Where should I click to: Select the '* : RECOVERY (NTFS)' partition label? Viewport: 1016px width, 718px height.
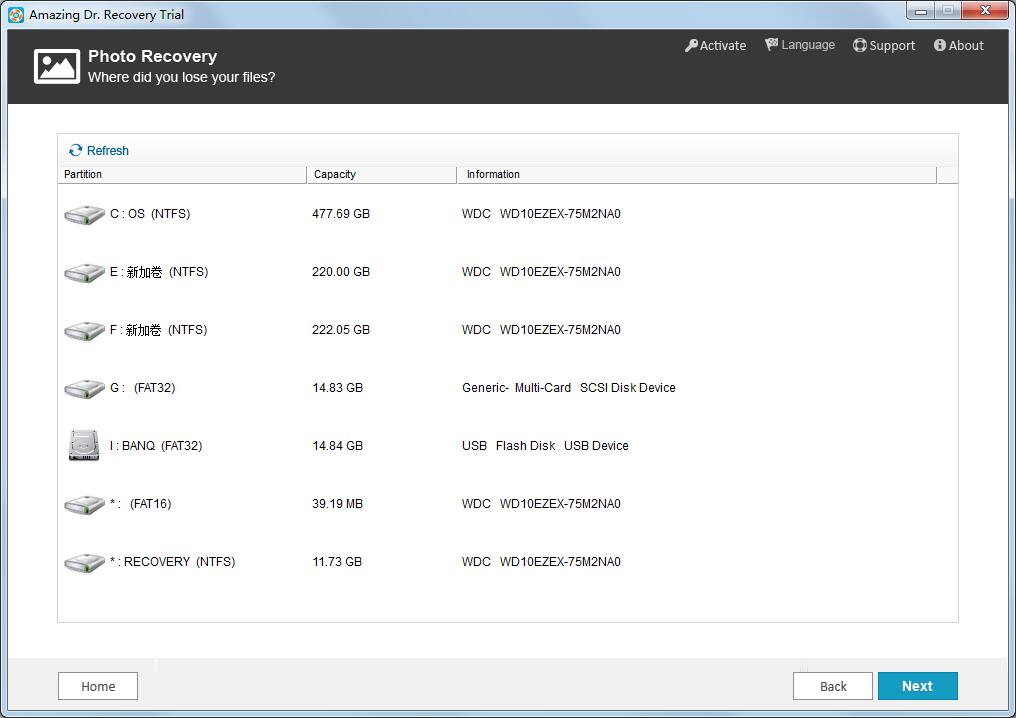point(172,562)
